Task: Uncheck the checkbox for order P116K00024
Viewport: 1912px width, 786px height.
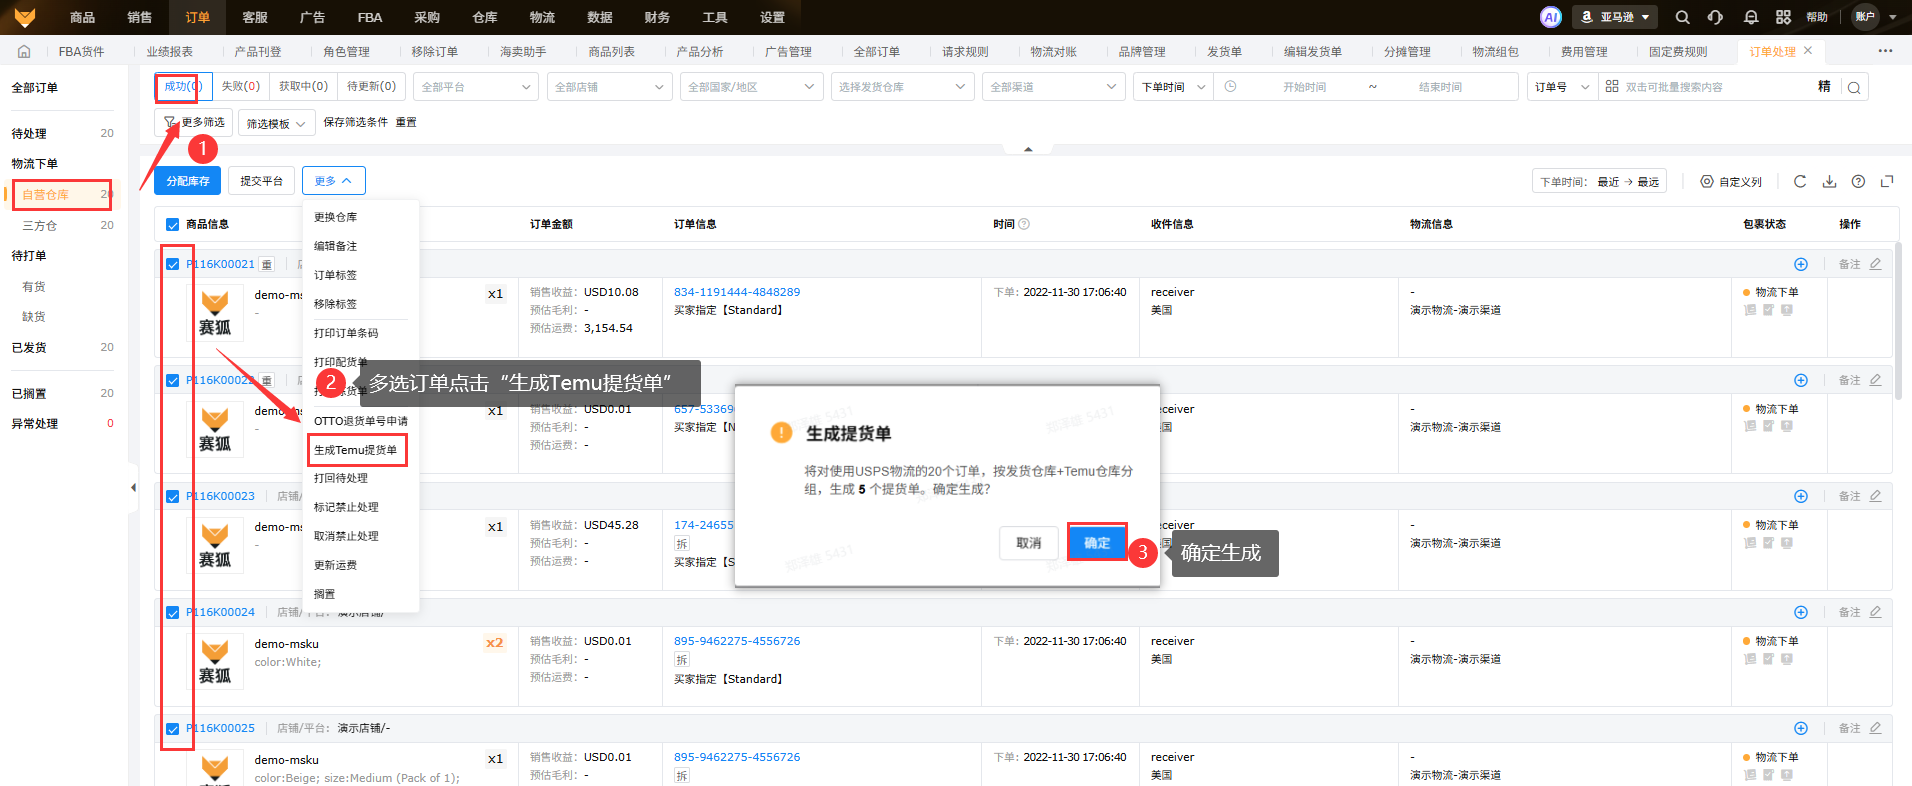Action: (x=172, y=612)
